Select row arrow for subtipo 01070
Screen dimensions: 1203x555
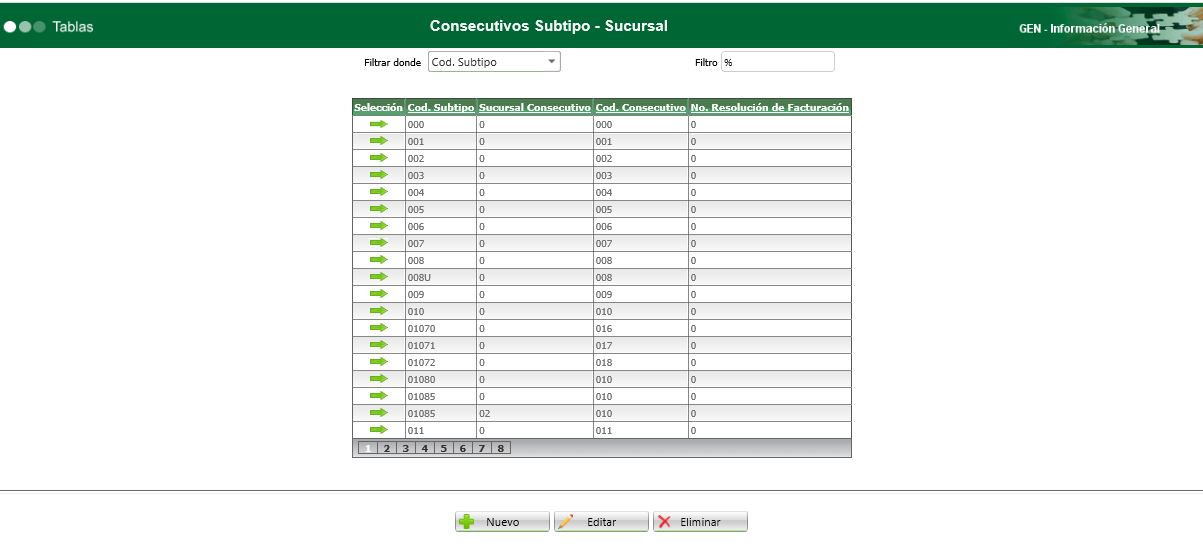coord(378,328)
